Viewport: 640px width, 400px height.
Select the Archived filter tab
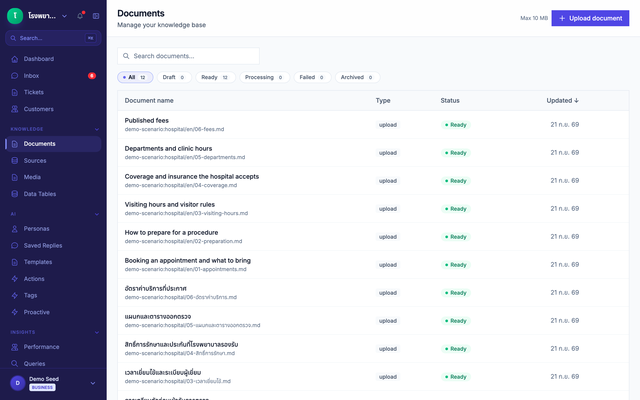(x=357, y=77)
